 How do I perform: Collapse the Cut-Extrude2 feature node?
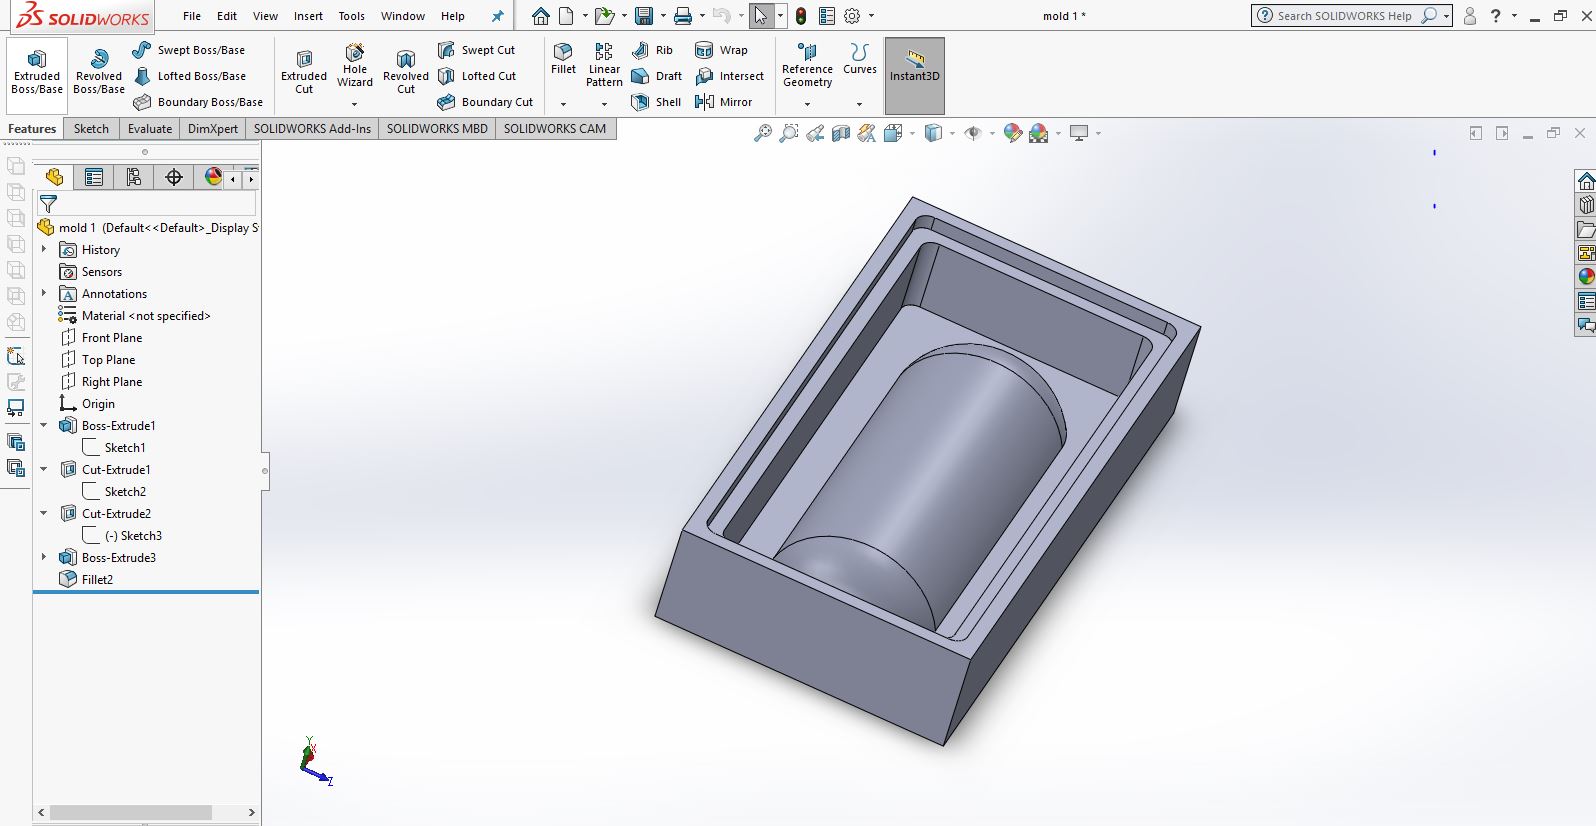click(44, 513)
